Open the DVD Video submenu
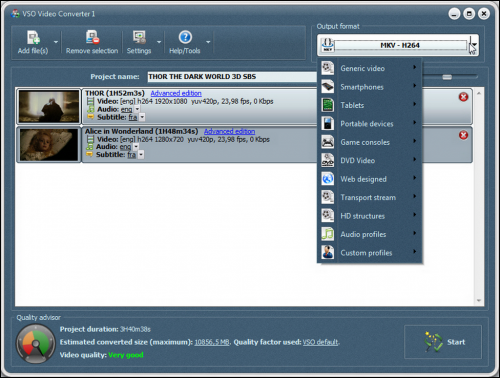This screenshot has width=500, height=378. click(x=370, y=161)
